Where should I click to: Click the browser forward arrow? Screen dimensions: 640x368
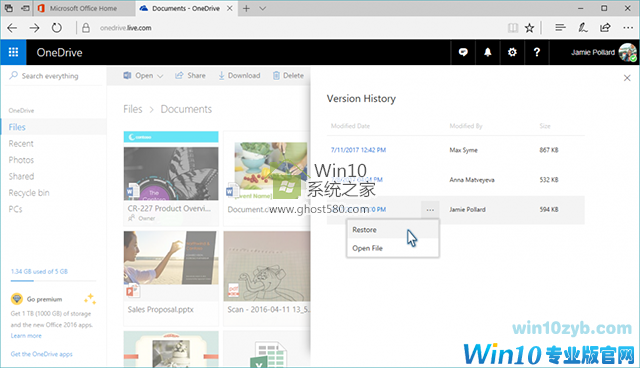pyautogui.click(x=34, y=28)
